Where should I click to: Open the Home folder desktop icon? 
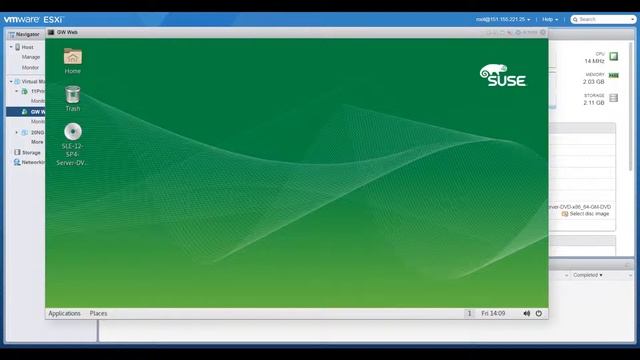point(73,61)
